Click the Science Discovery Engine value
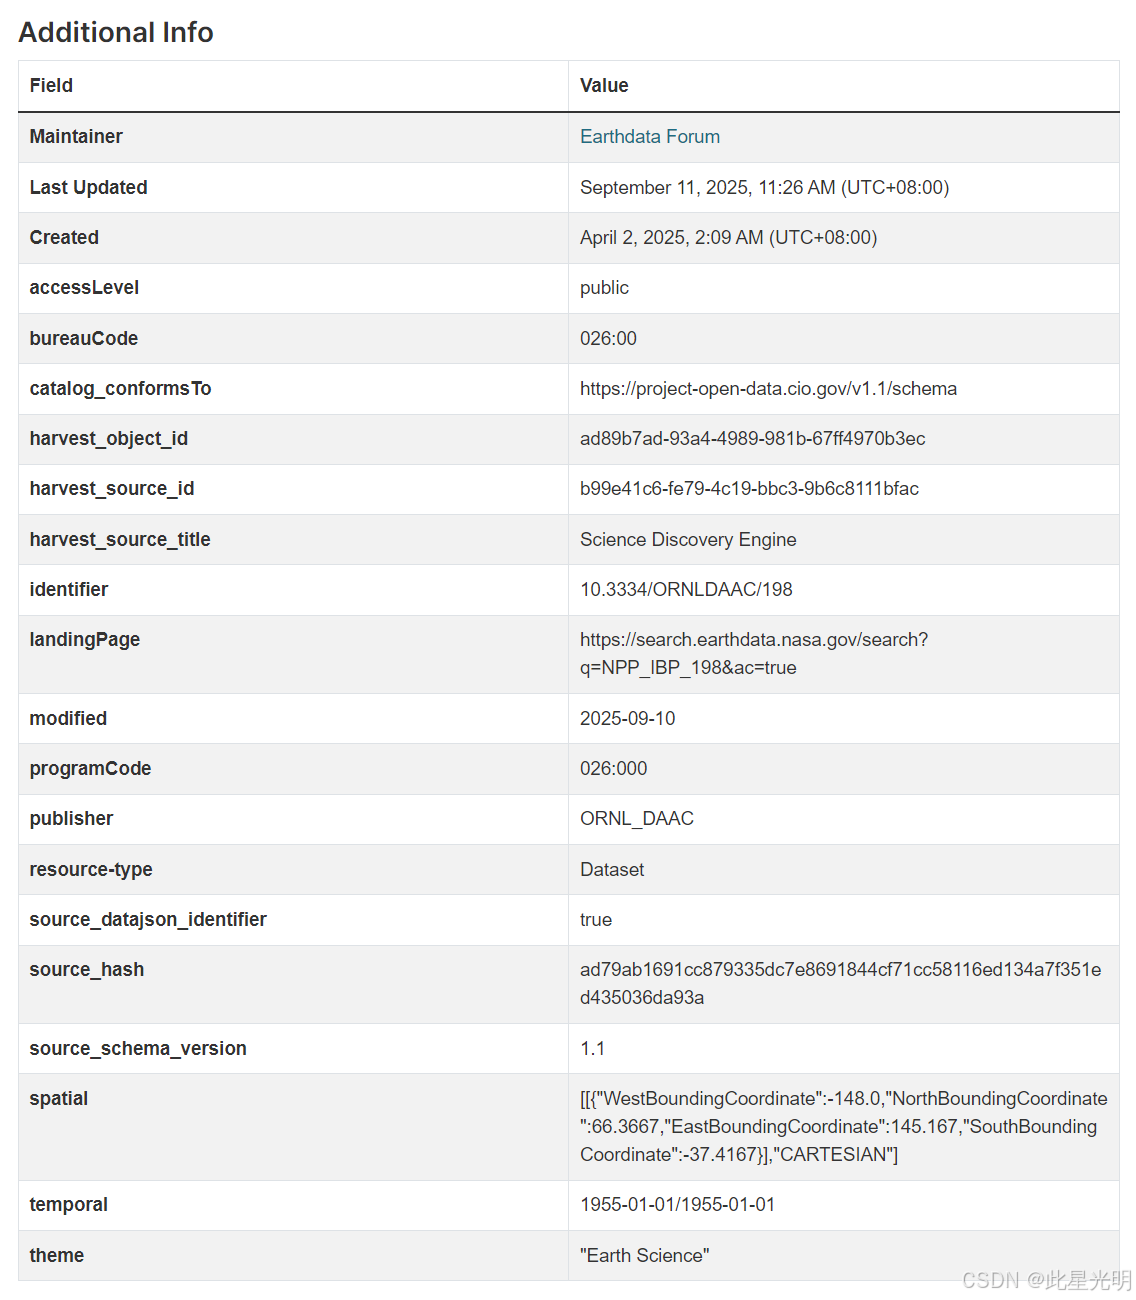This screenshot has width=1136, height=1300. (688, 540)
